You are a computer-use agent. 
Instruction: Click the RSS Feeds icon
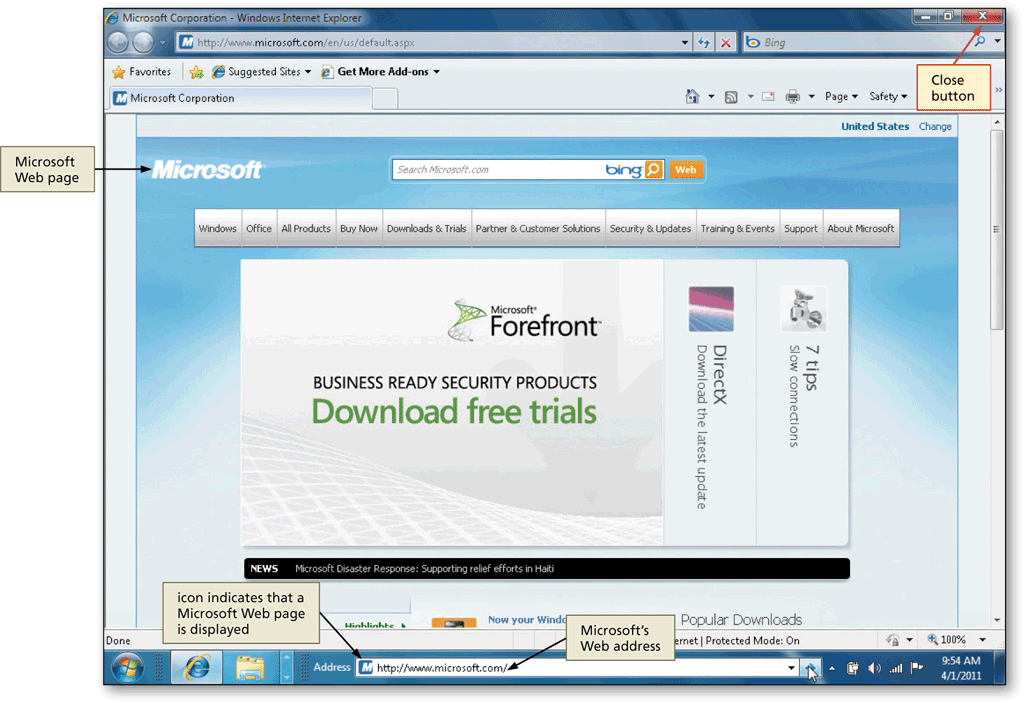(x=731, y=97)
